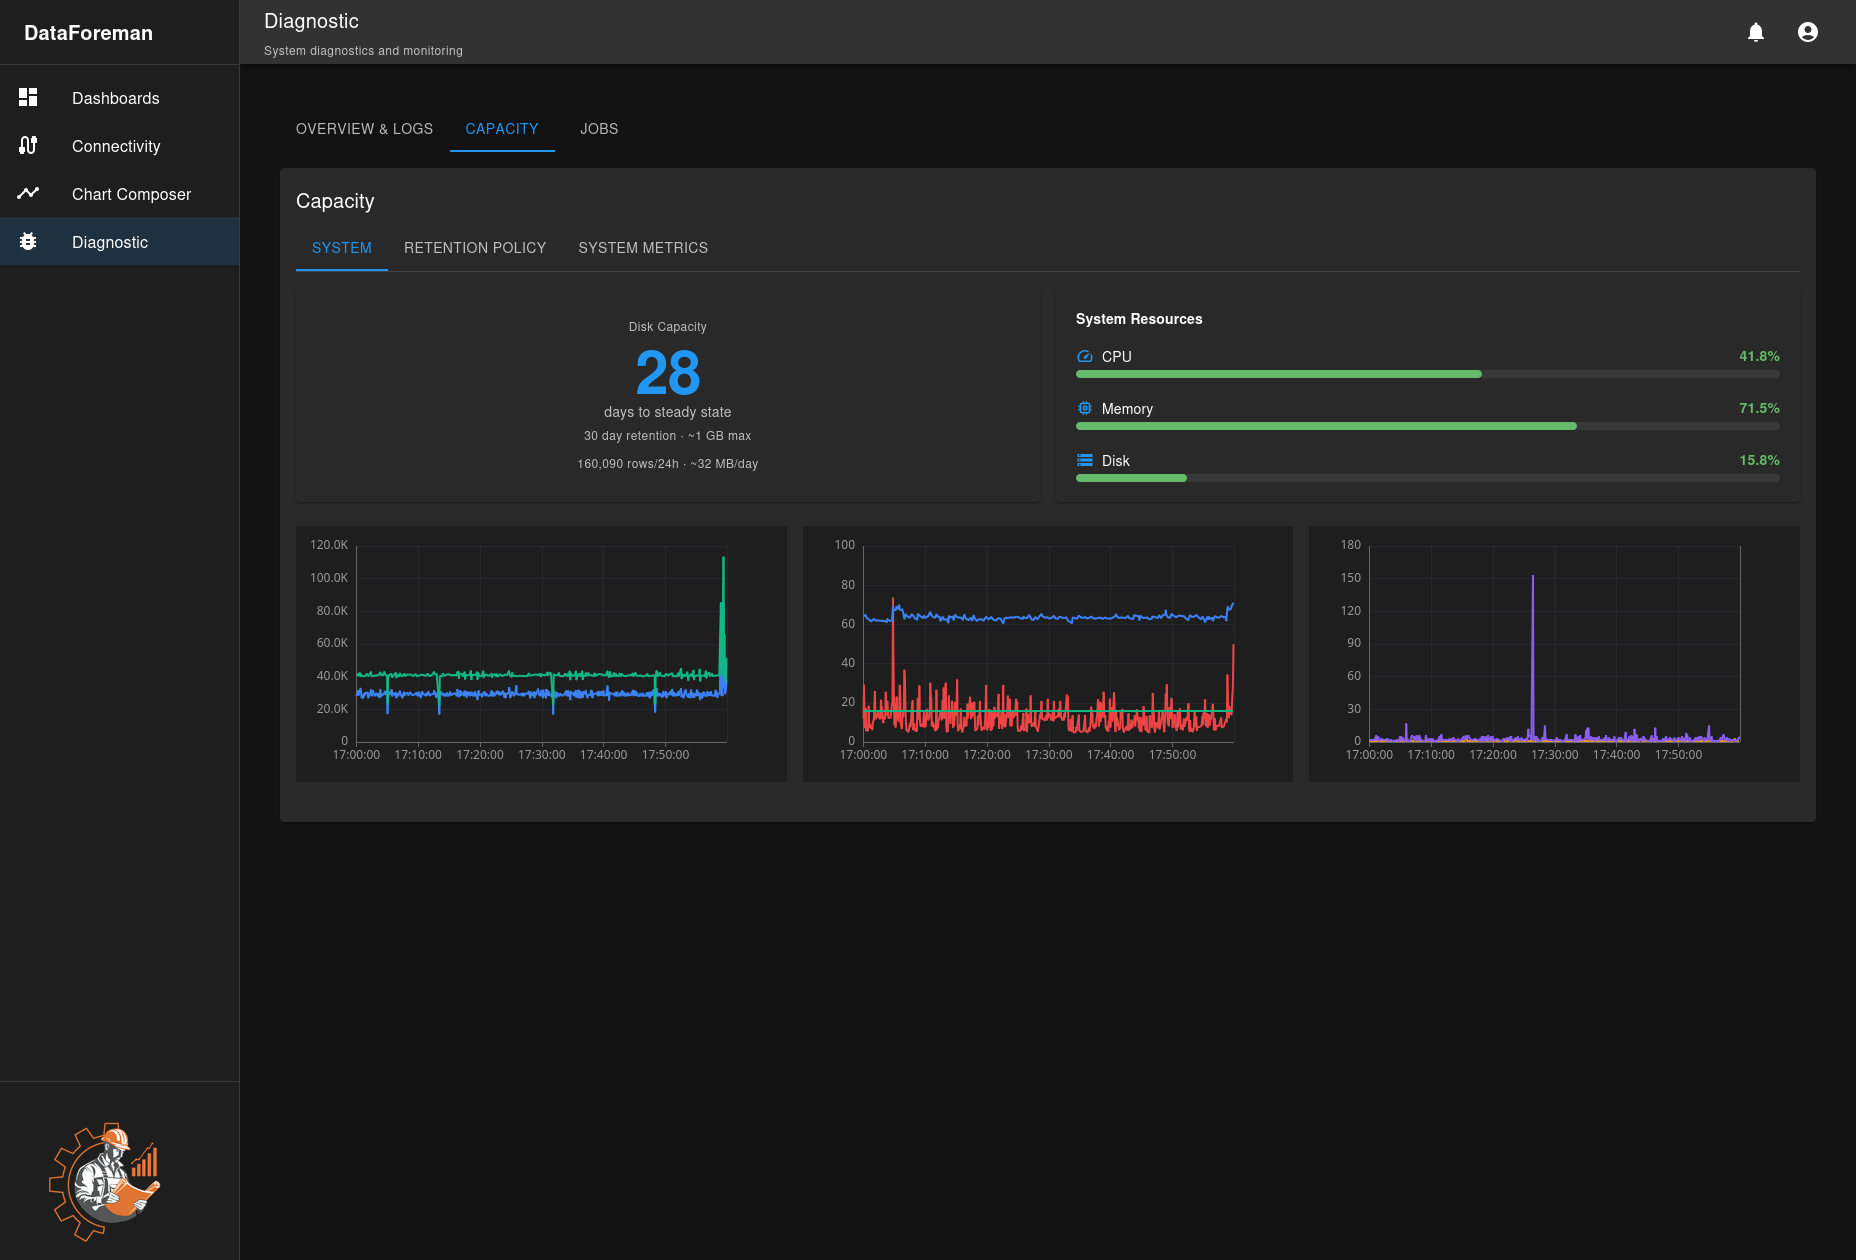The height and width of the screenshot is (1260, 1856).
Task: Open the Dashboards panel icon
Action: 28,97
